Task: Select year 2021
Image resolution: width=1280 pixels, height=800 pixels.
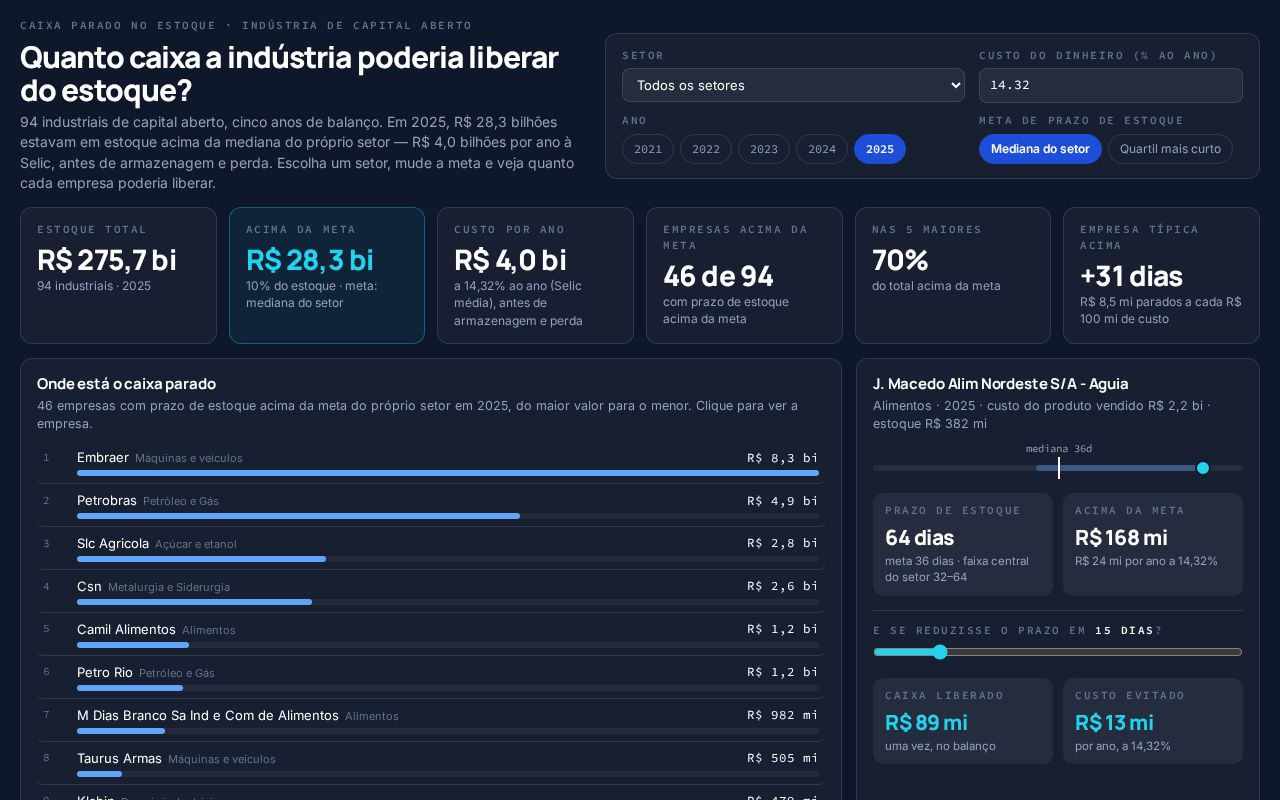Action: 648,149
